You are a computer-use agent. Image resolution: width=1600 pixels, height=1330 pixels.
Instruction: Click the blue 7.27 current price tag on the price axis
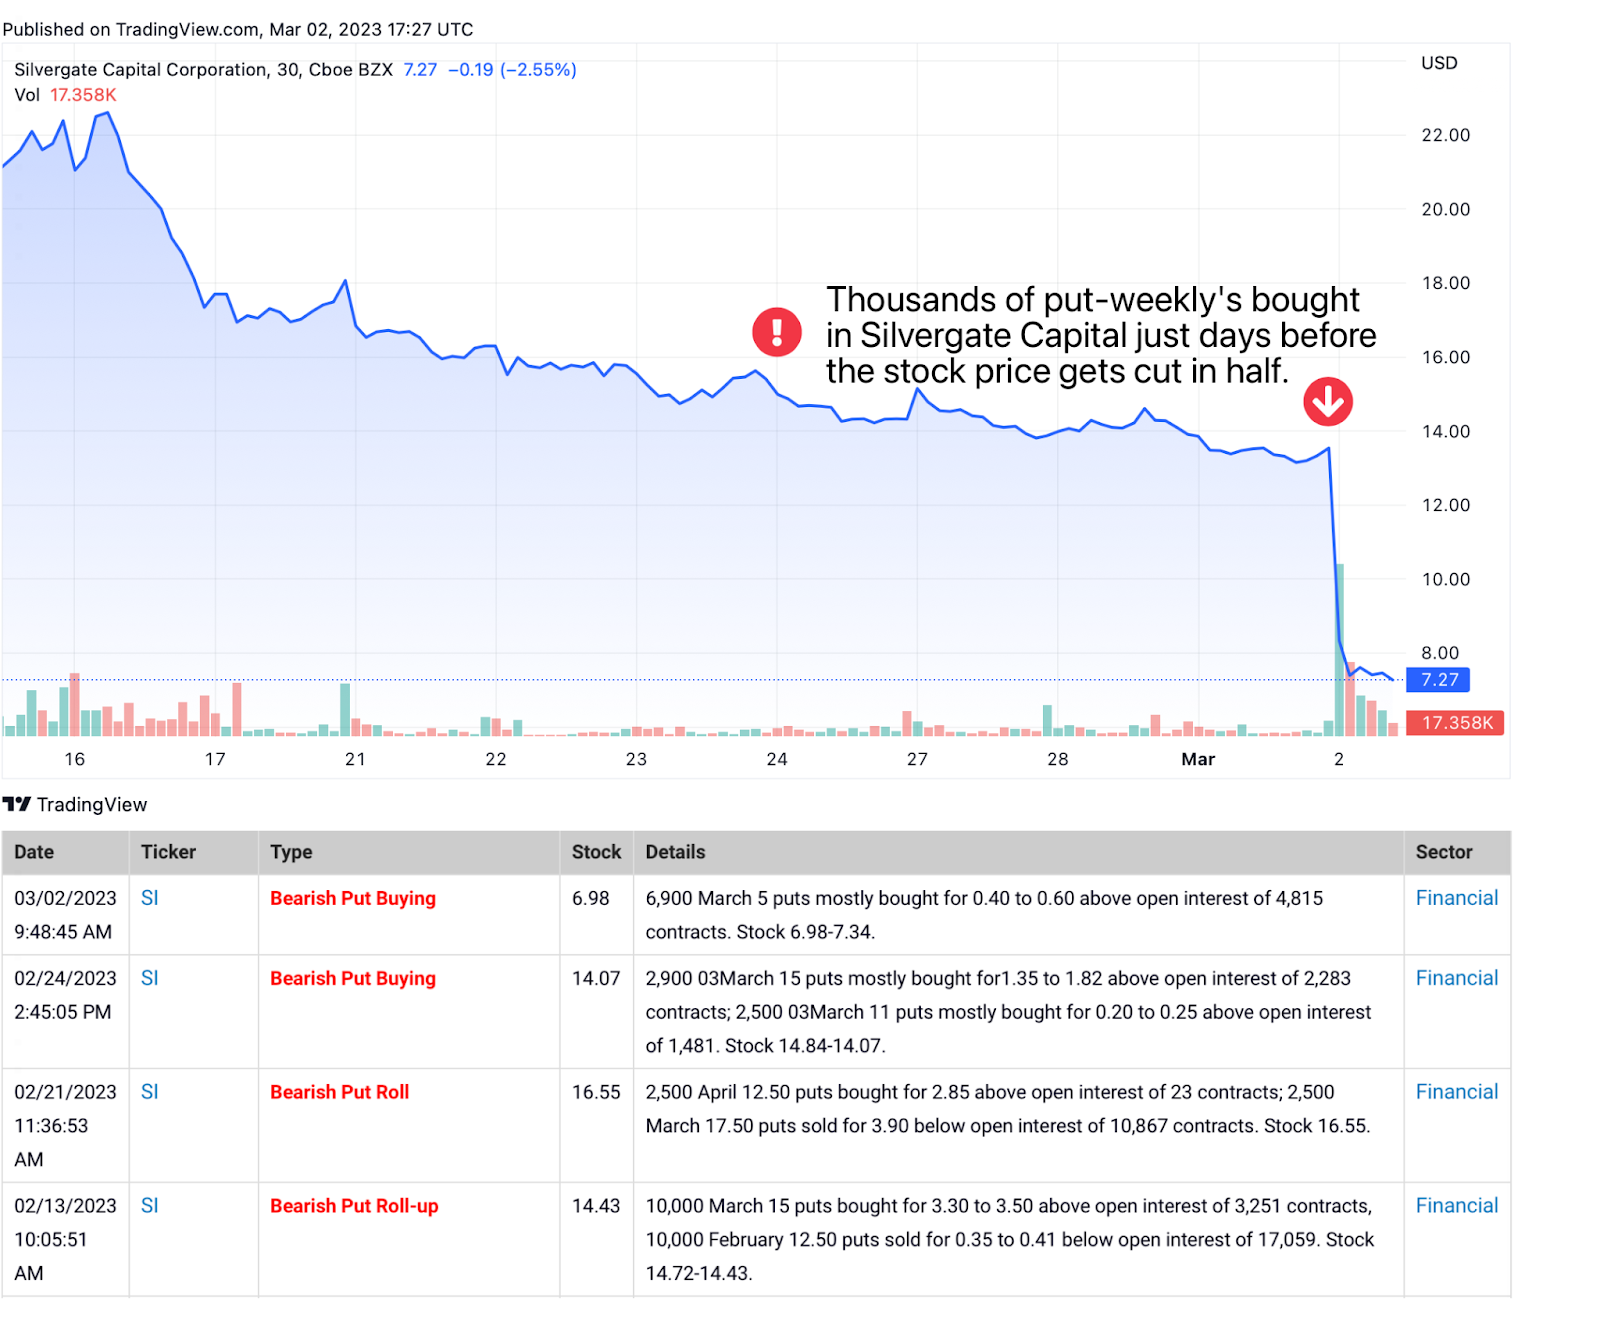point(1438,680)
